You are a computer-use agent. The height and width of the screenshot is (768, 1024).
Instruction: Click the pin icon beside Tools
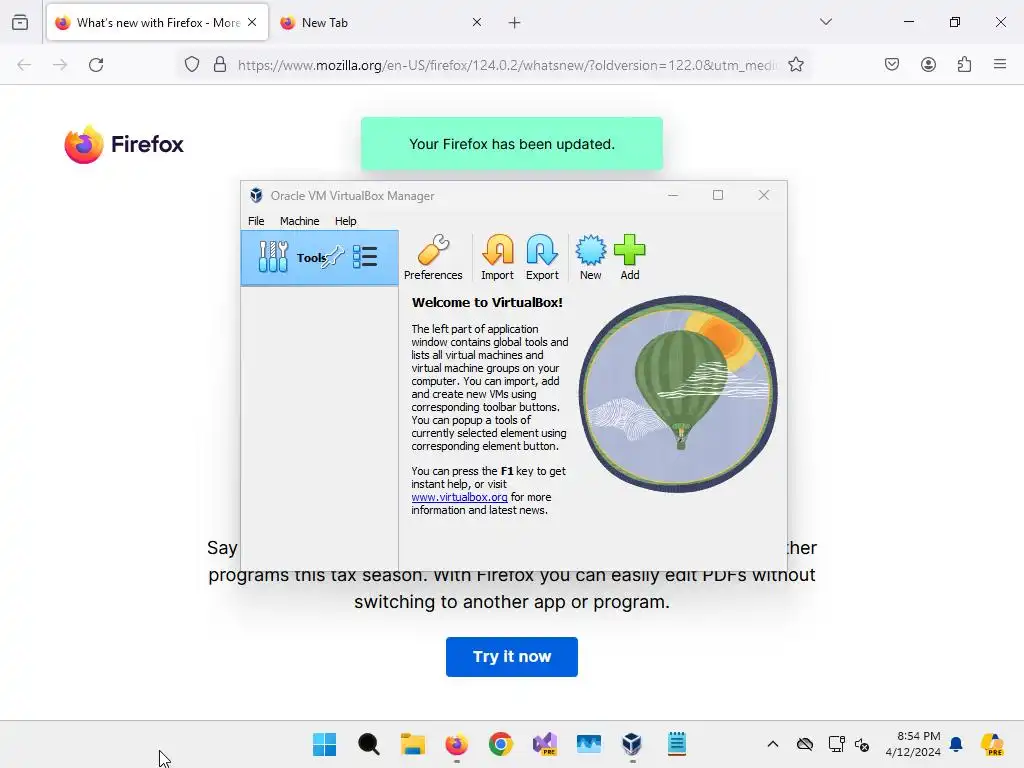(333, 257)
